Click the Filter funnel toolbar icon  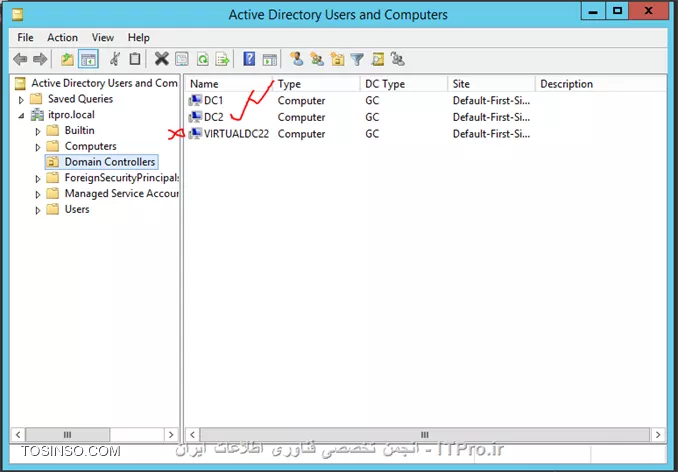(x=357, y=59)
